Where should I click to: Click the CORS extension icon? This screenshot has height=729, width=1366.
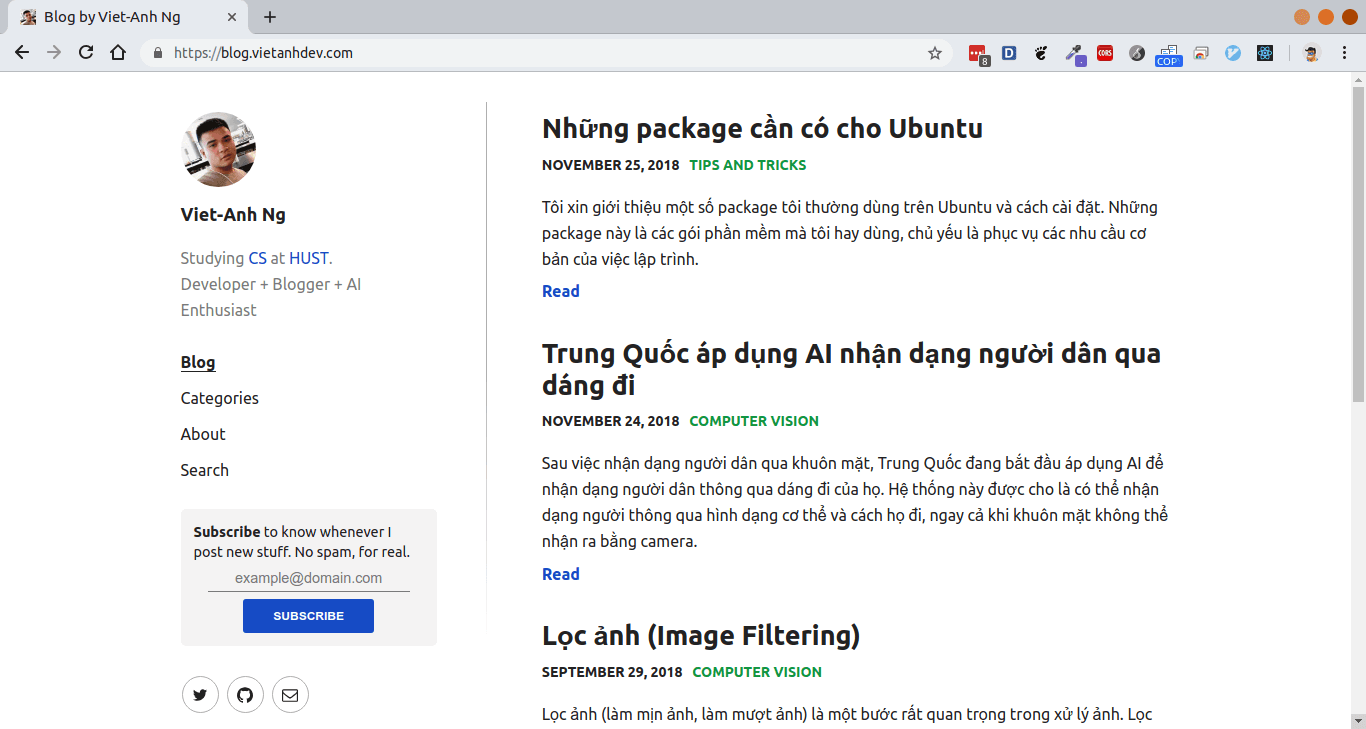click(1105, 52)
